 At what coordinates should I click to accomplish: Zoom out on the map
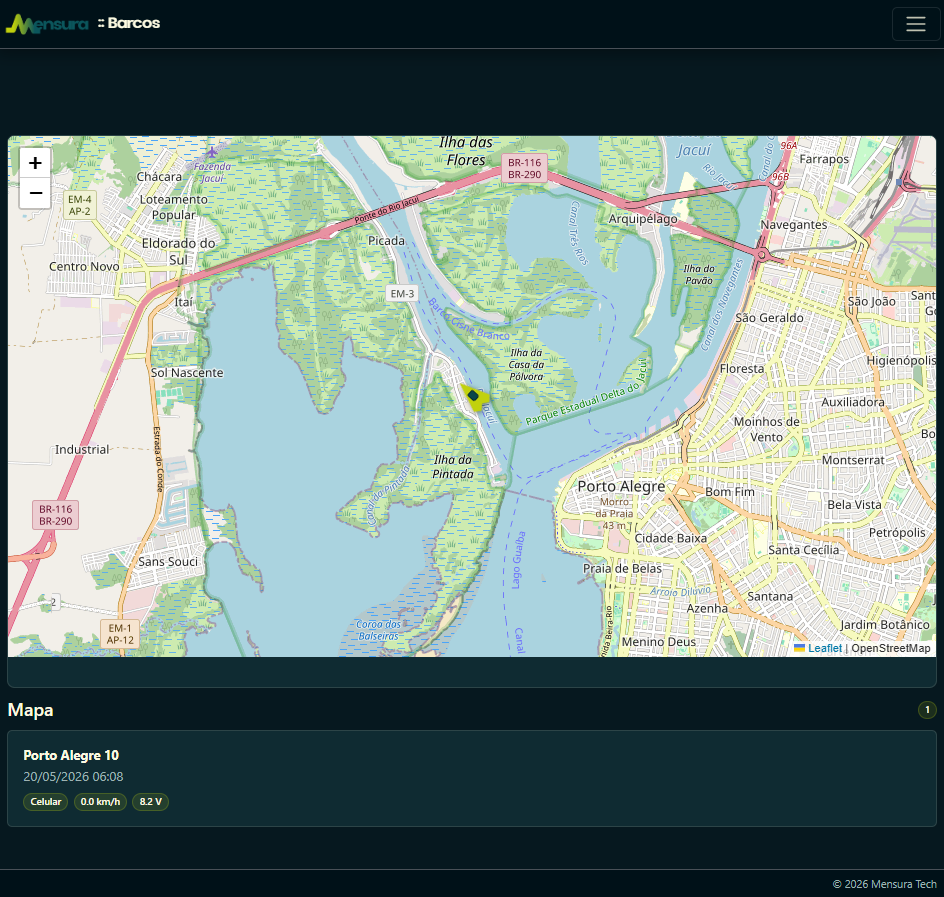point(35,193)
